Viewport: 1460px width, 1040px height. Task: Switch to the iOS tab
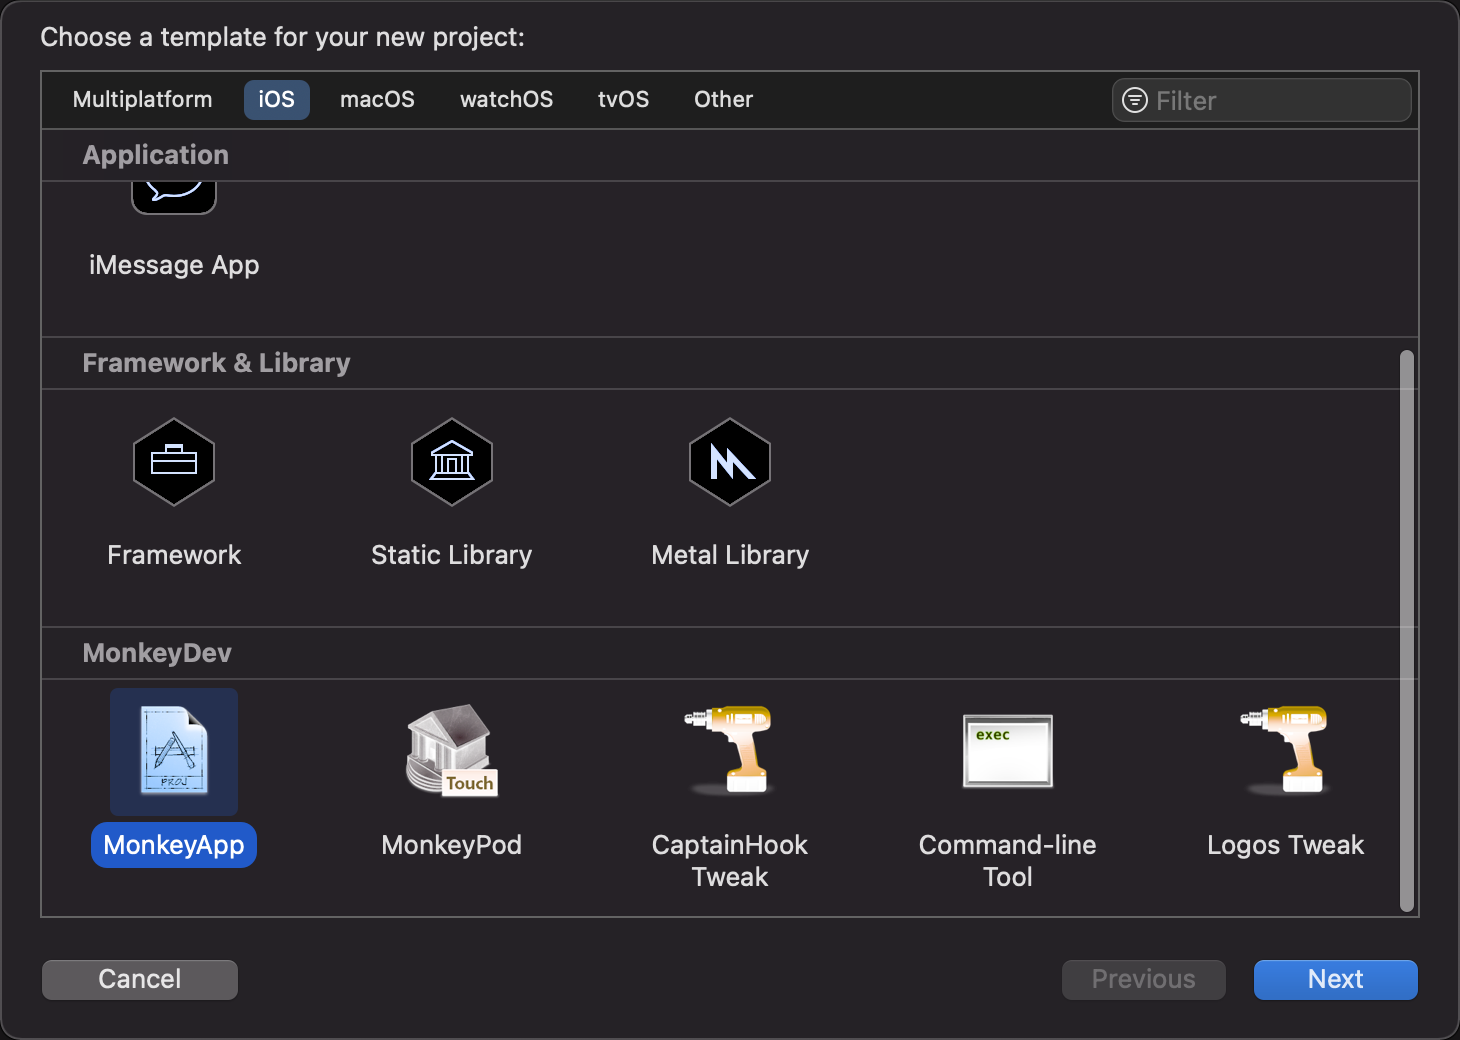pos(277,100)
